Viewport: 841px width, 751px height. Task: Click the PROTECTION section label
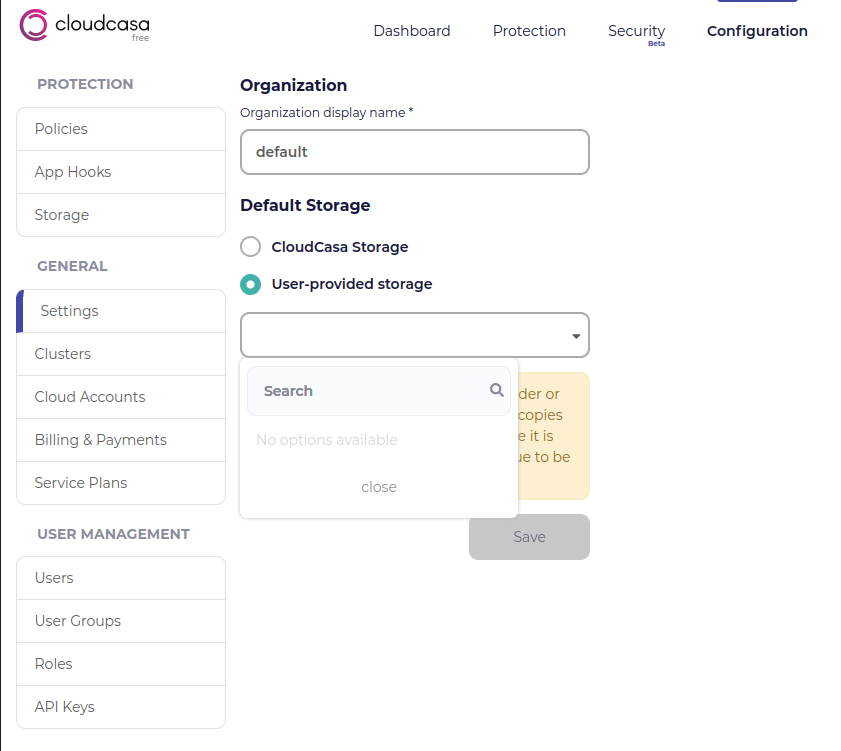85,84
